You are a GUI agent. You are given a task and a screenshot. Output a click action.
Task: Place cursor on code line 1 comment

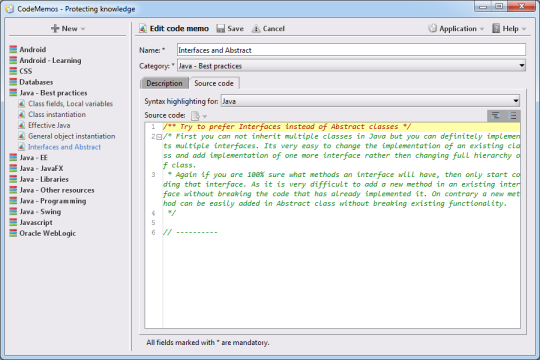click(287, 127)
